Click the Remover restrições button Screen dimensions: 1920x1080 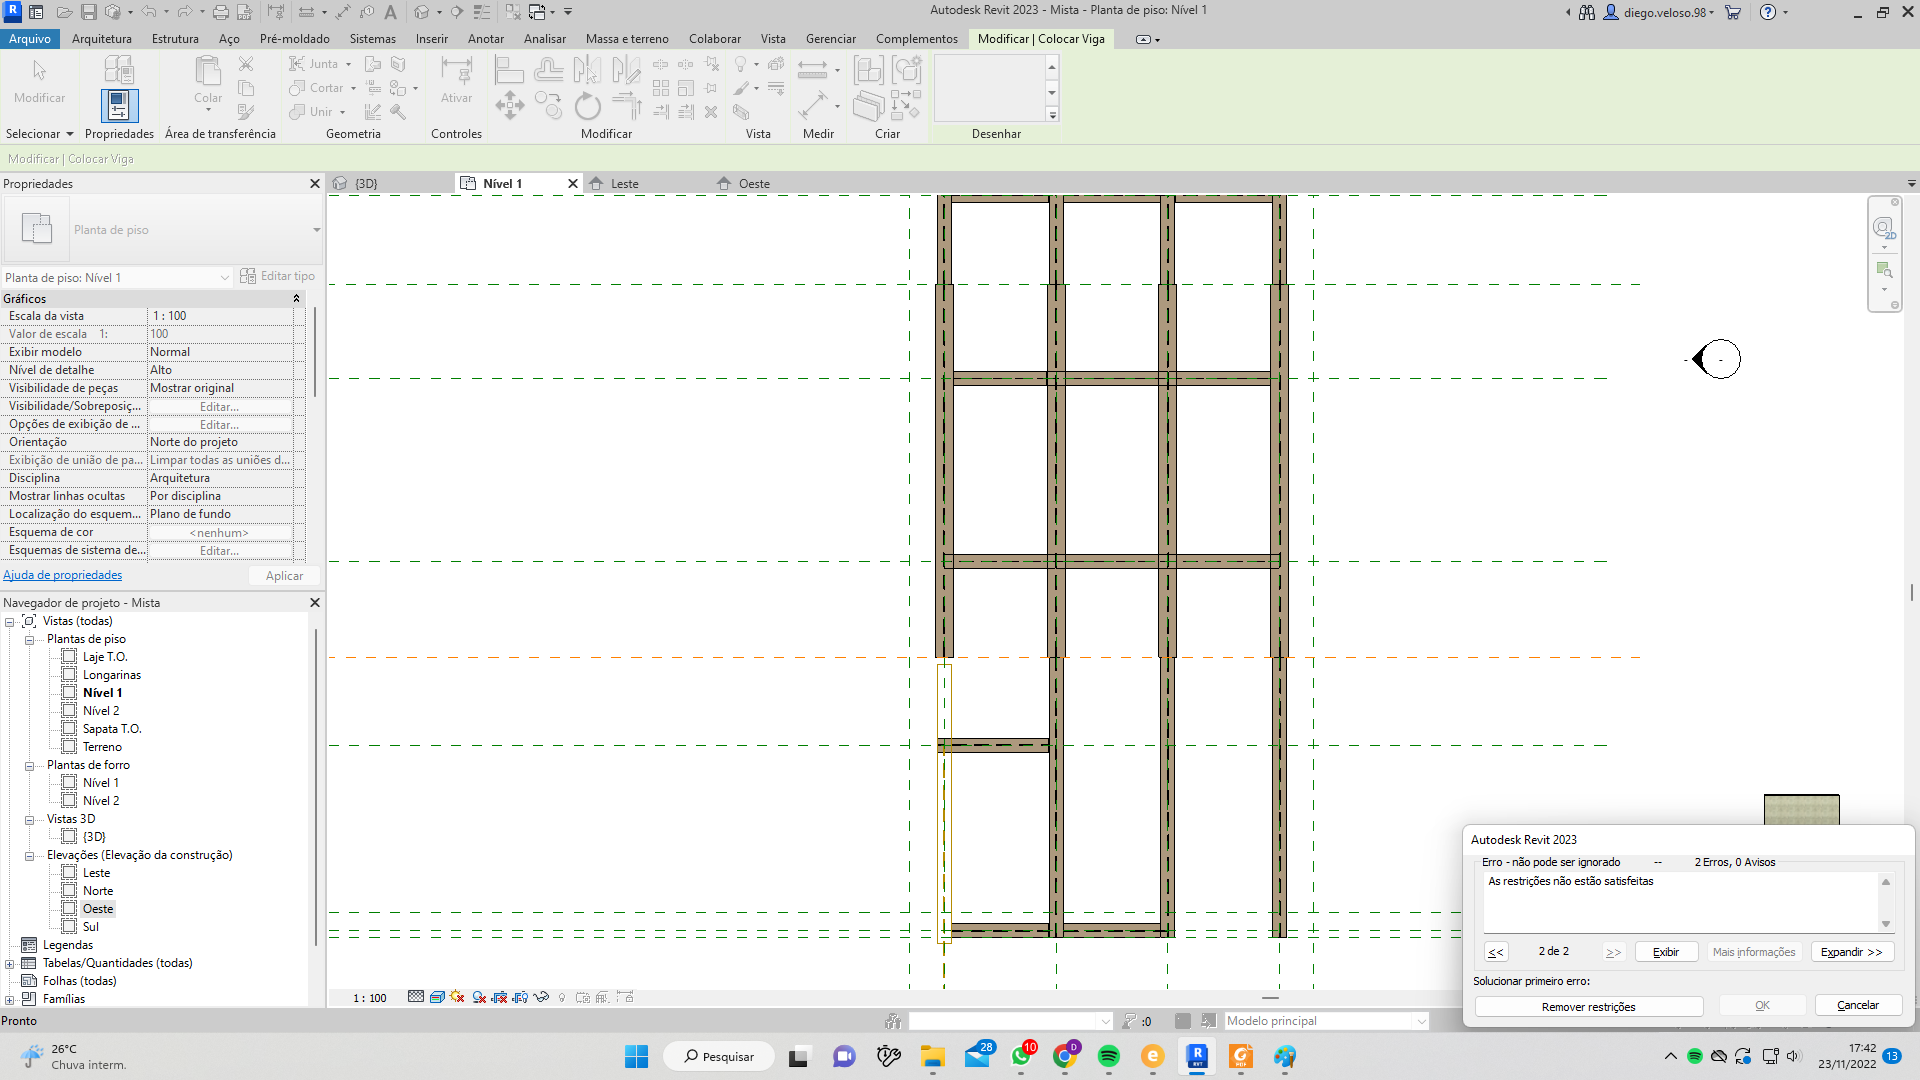1588,1007
